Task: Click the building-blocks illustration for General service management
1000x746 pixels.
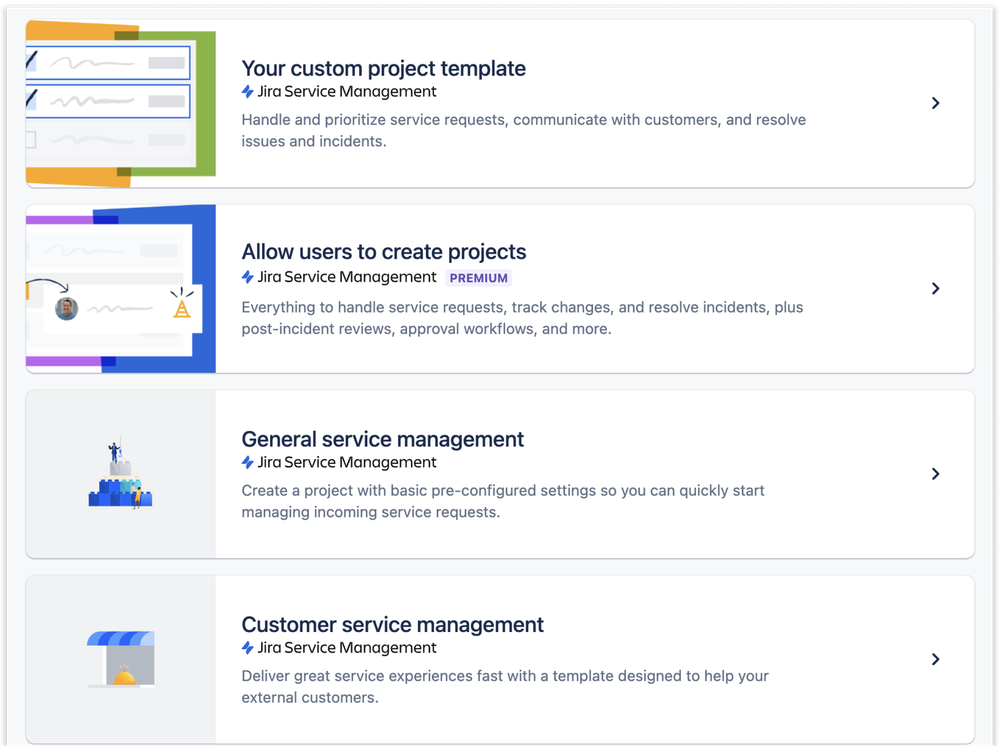Action: (120, 473)
